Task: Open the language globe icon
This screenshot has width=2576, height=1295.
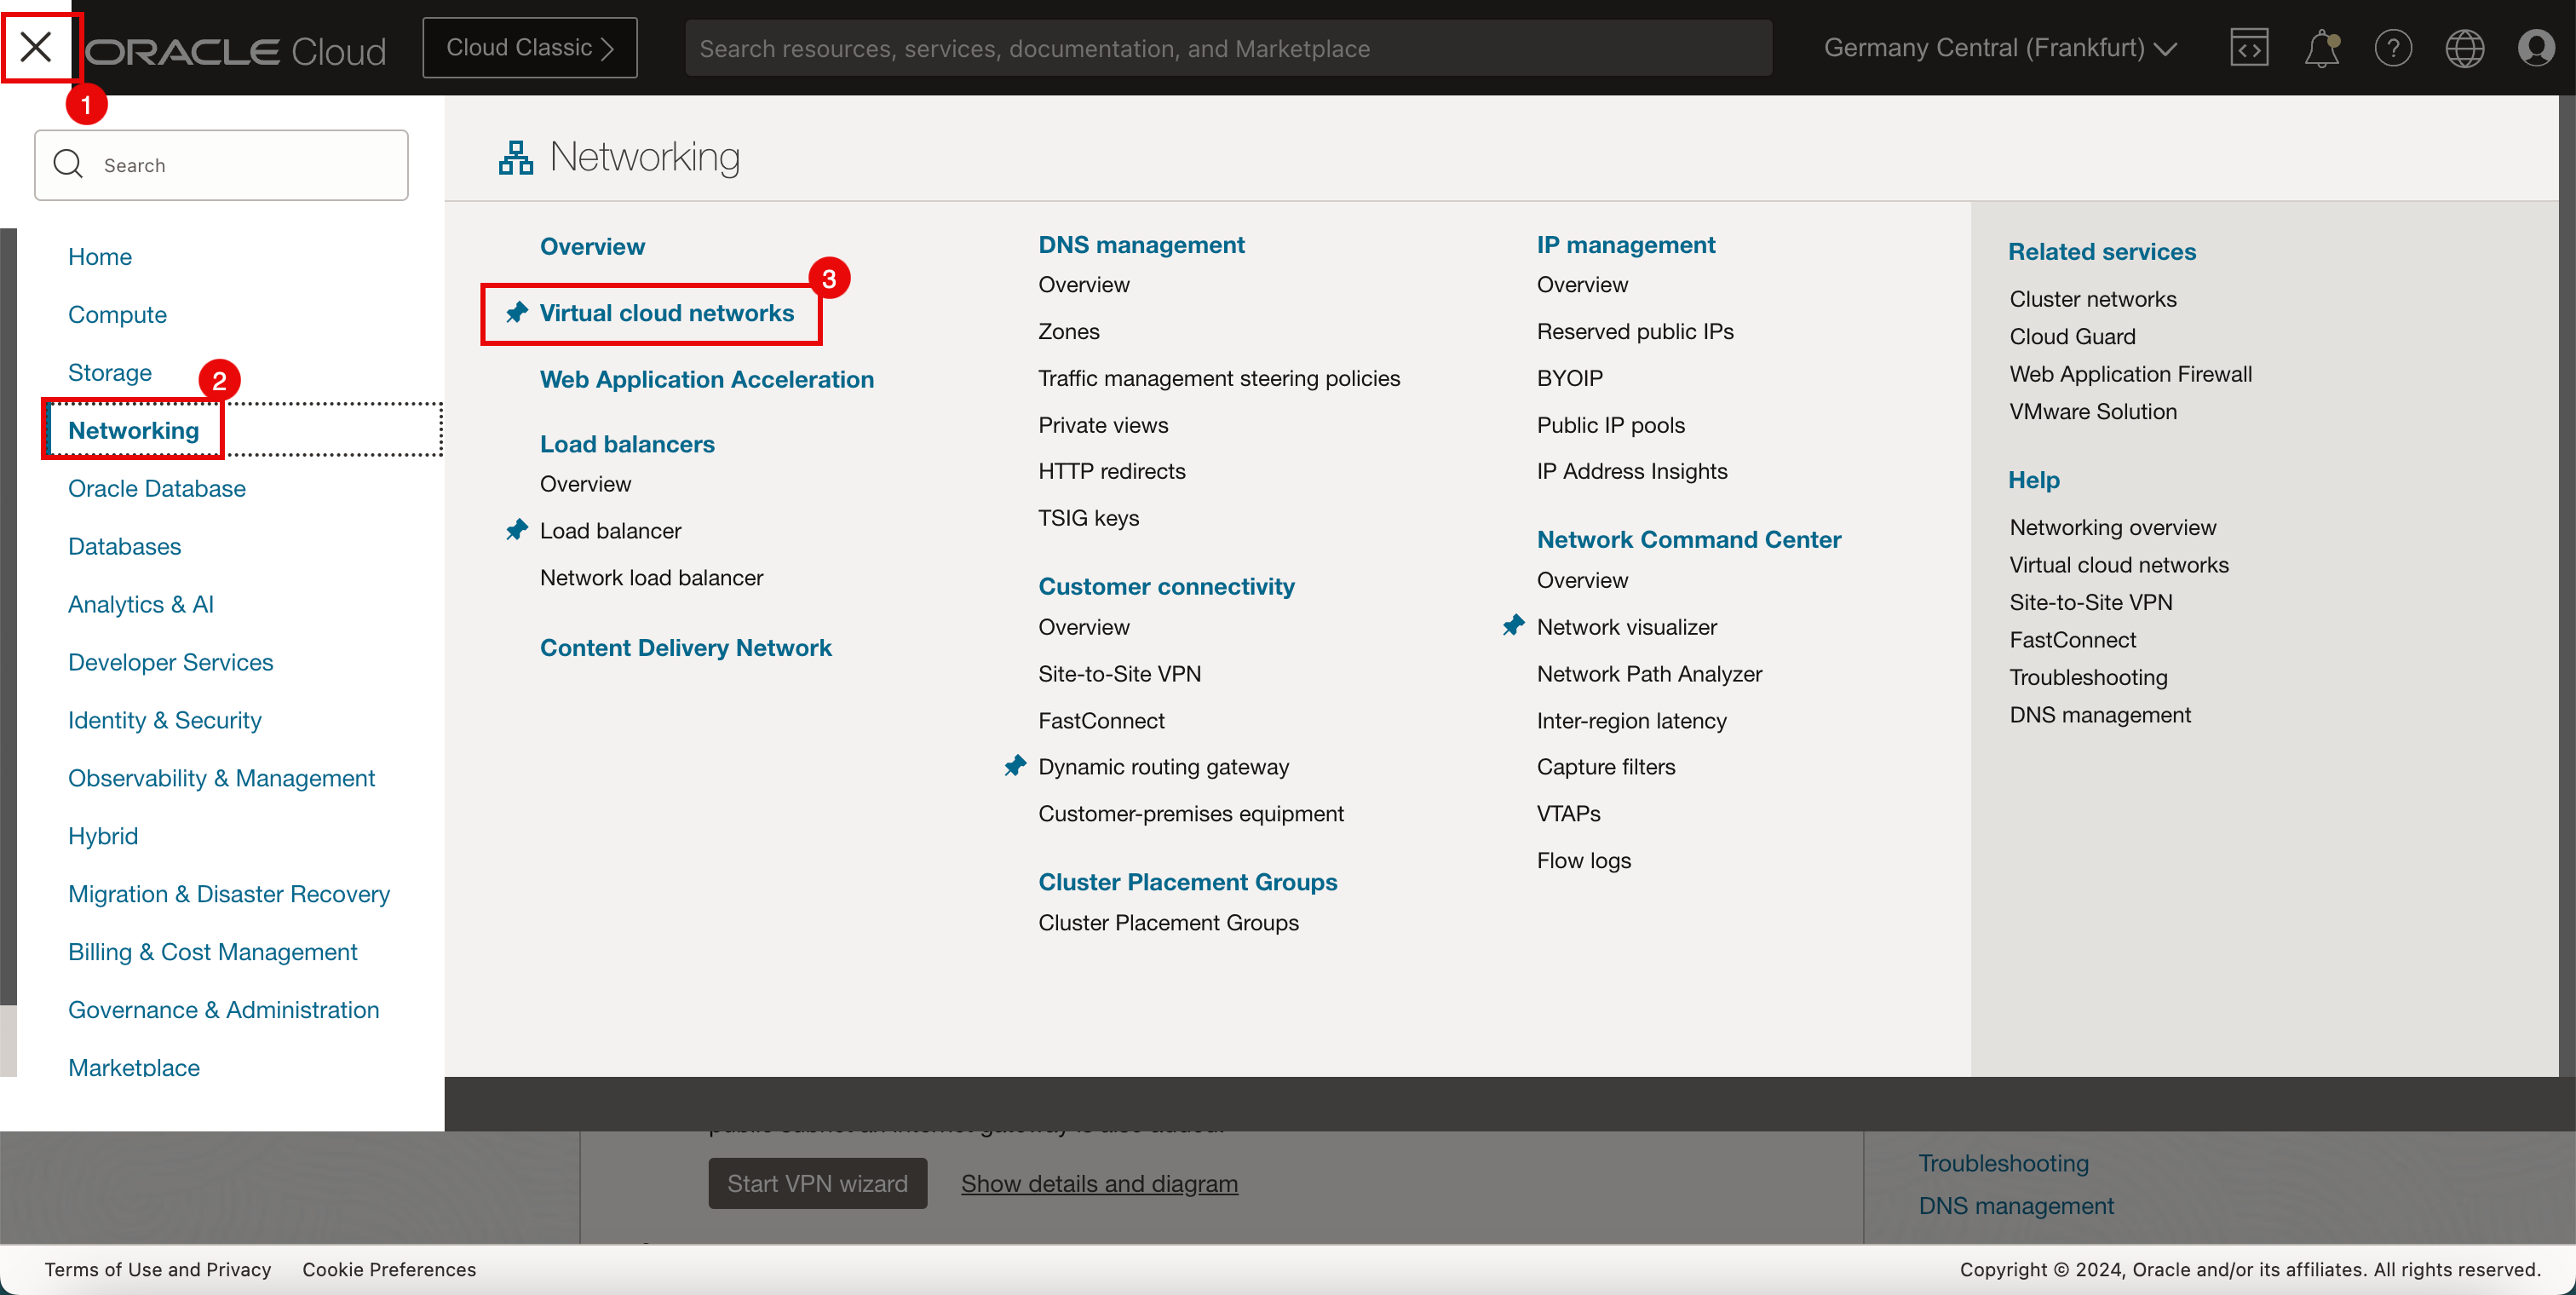Action: (x=2464, y=48)
